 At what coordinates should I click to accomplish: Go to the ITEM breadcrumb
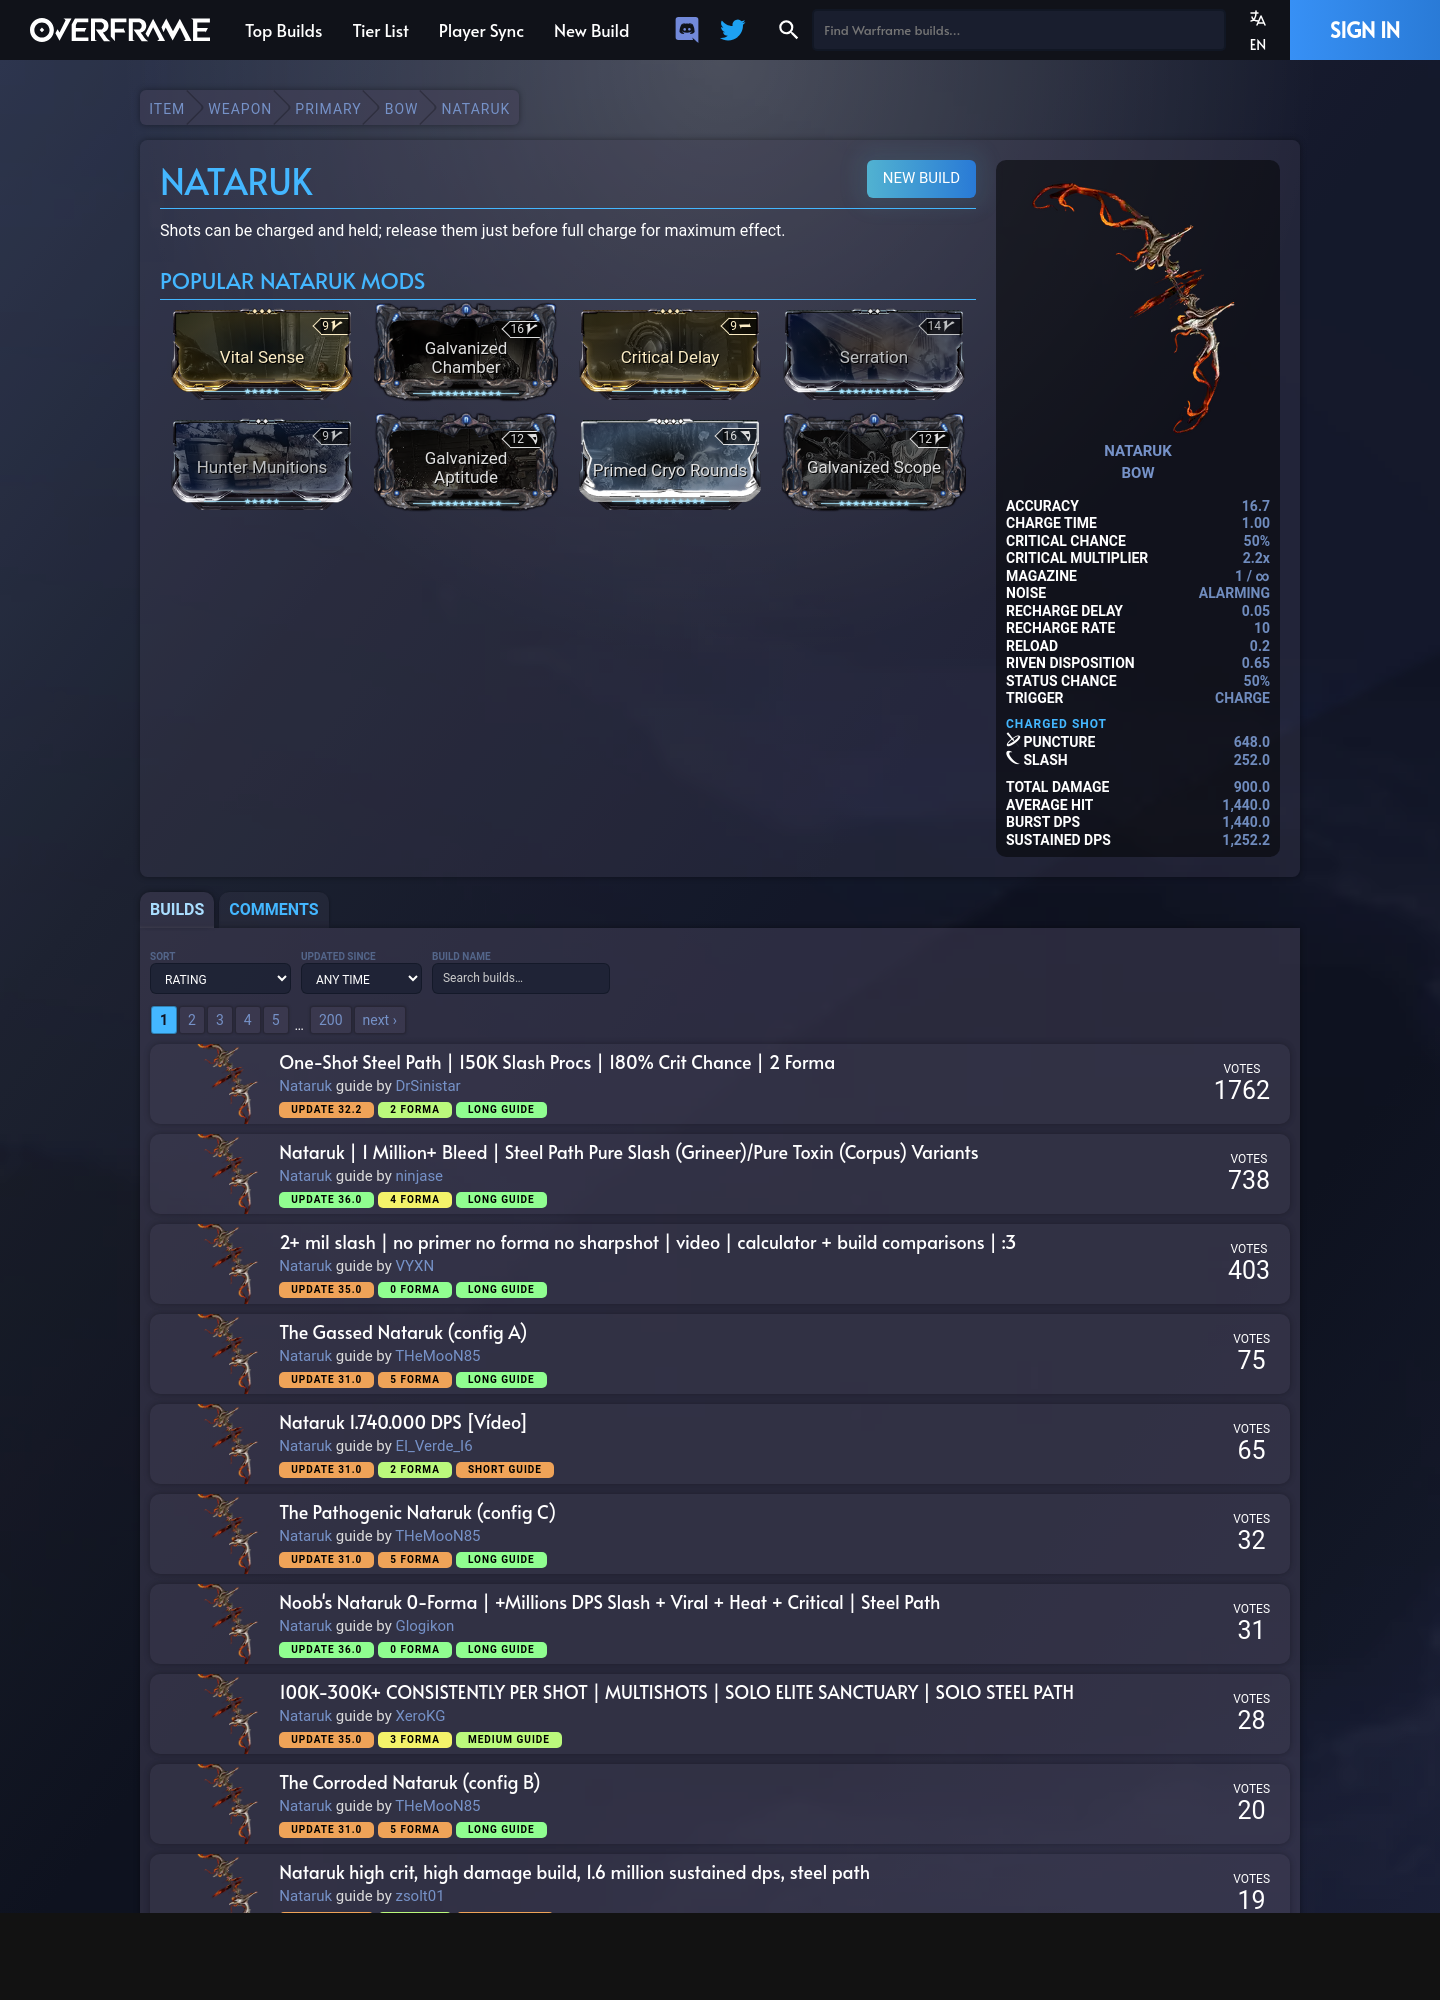click(x=167, y=109)
